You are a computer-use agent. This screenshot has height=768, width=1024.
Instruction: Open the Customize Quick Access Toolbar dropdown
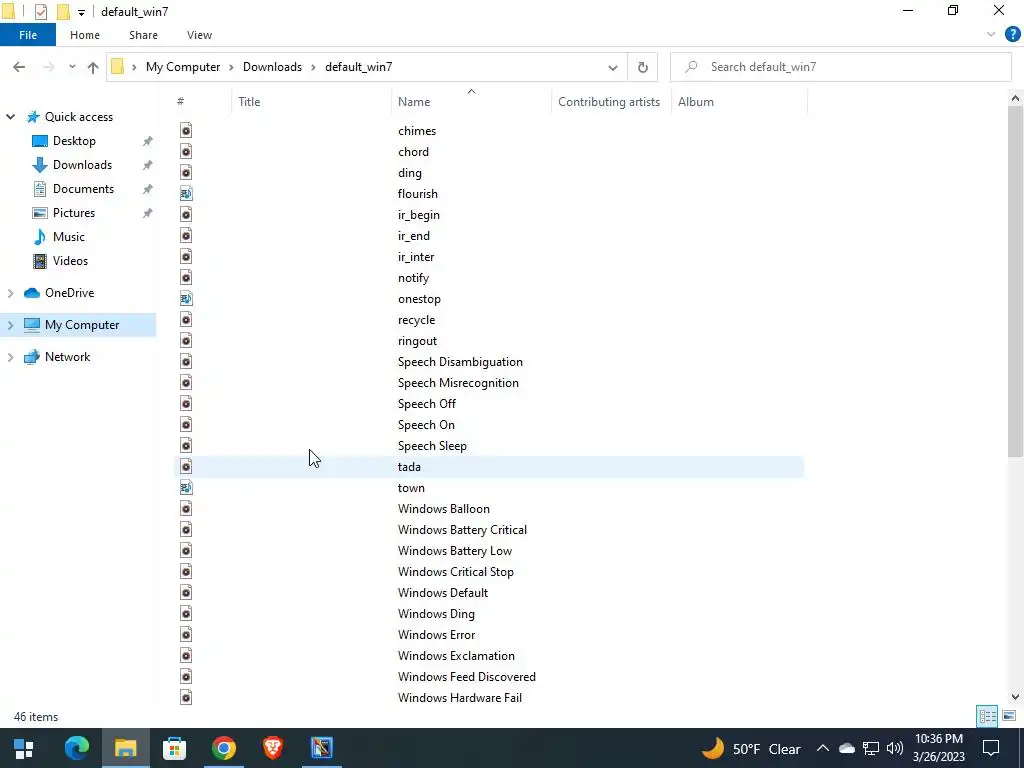(x=81, y=12)
